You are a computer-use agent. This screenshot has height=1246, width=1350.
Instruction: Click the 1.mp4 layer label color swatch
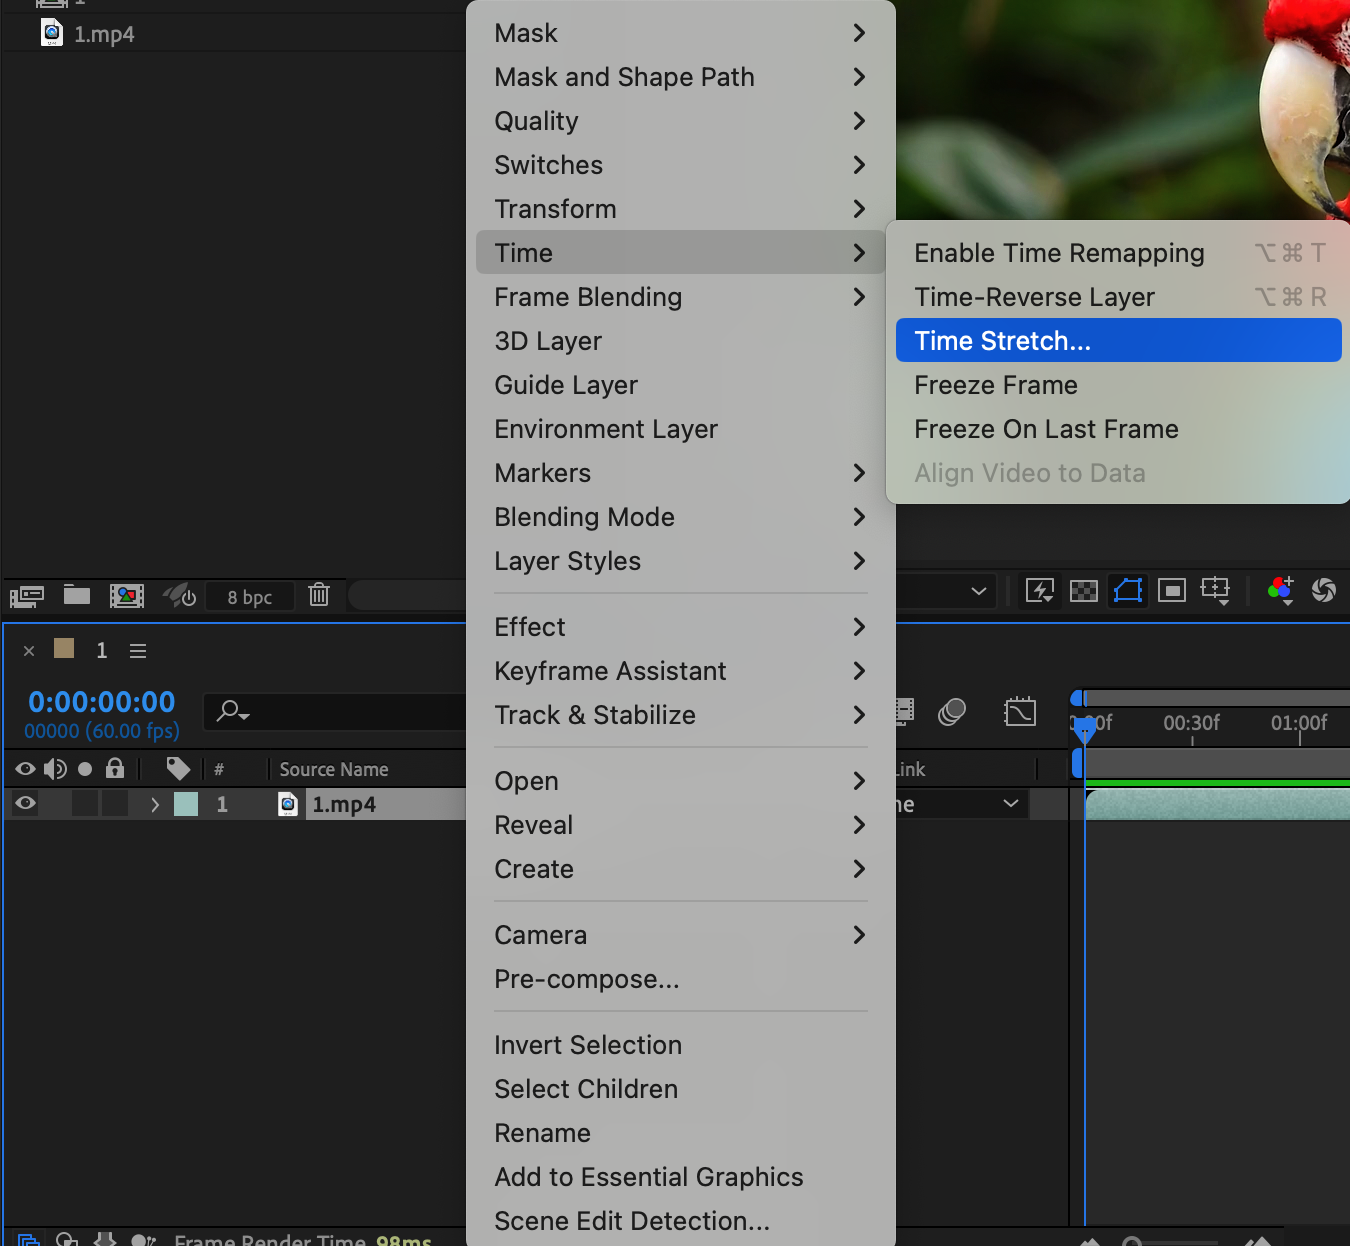pos(186,804)
